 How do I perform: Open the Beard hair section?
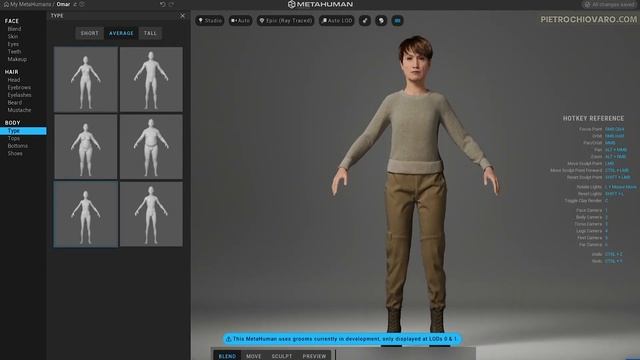[15, 102]
